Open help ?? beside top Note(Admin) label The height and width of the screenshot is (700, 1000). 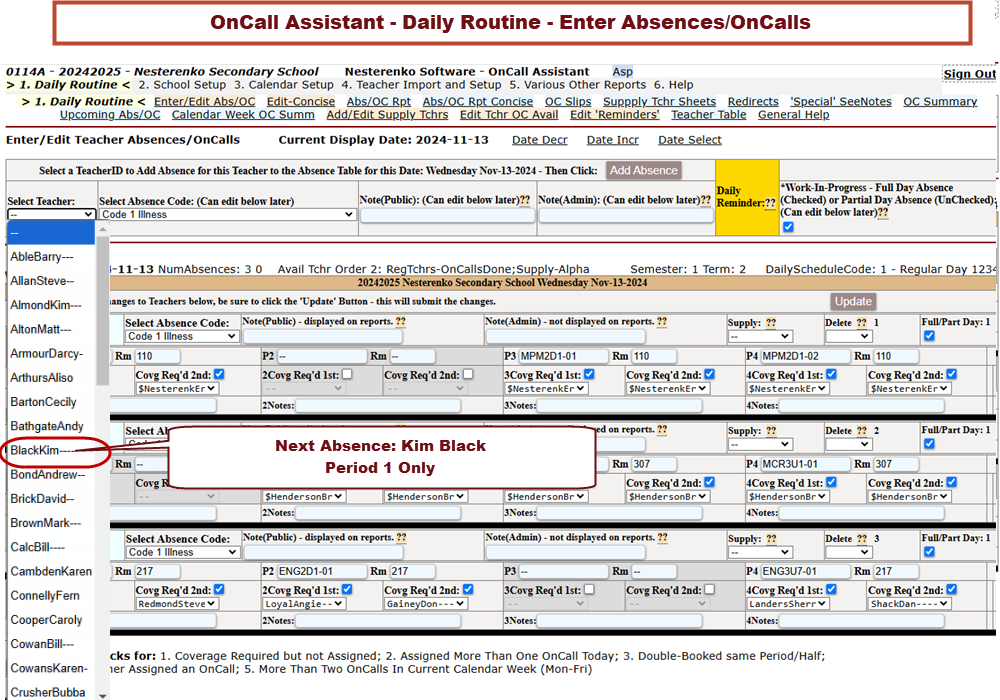708,200
